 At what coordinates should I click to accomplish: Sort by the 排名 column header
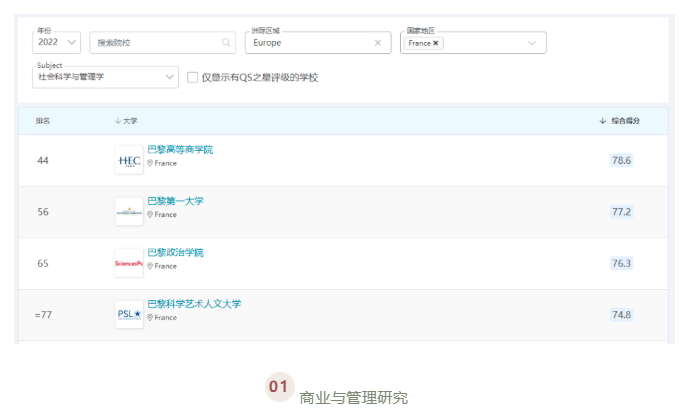coord(43,121)
